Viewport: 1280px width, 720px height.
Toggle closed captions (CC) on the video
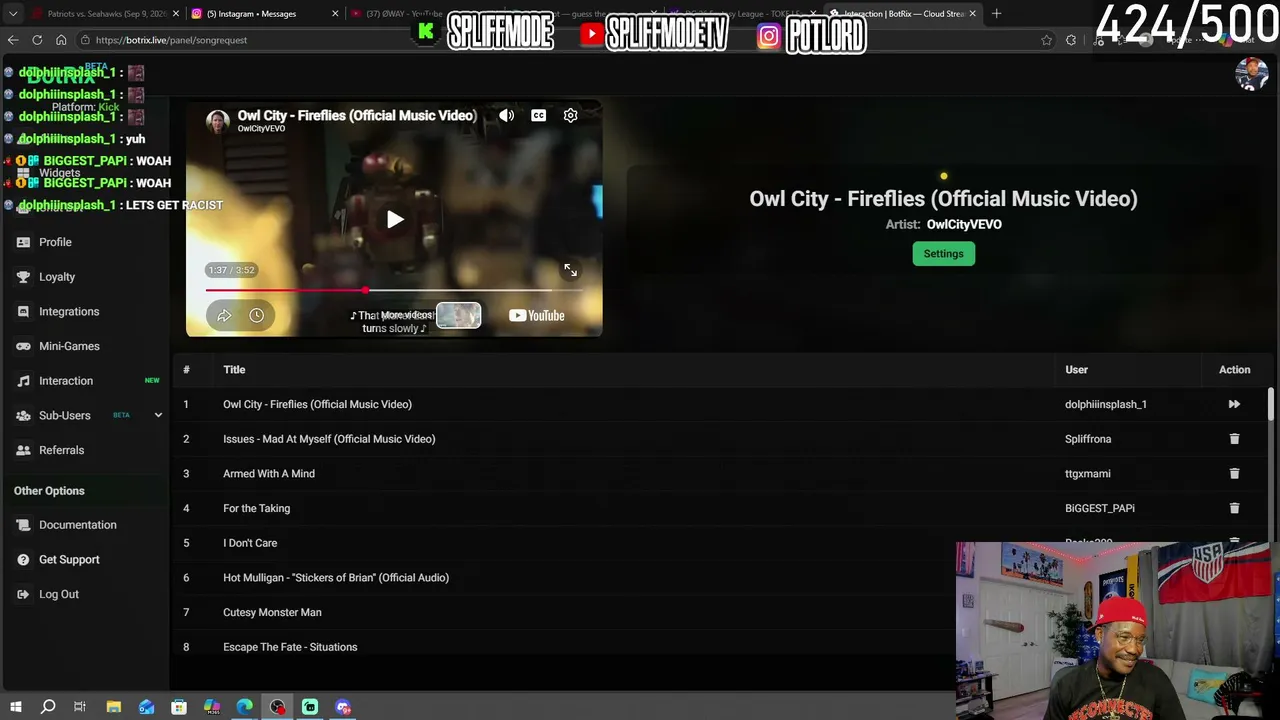(538, 116)
